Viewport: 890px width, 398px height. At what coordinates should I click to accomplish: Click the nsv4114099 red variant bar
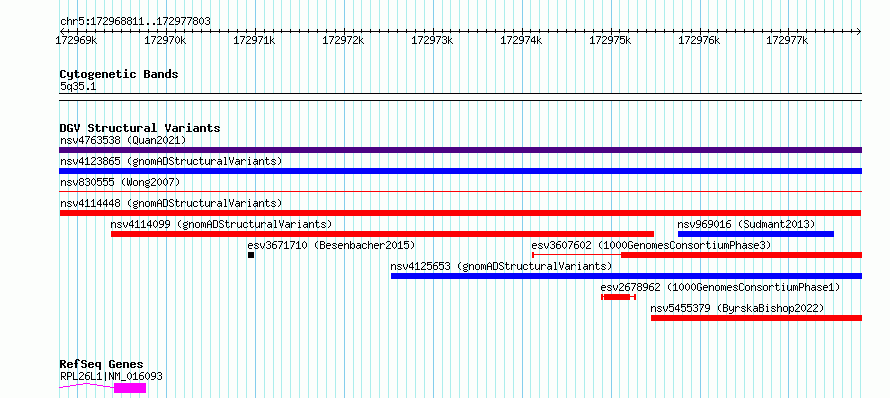coord(383,234)
